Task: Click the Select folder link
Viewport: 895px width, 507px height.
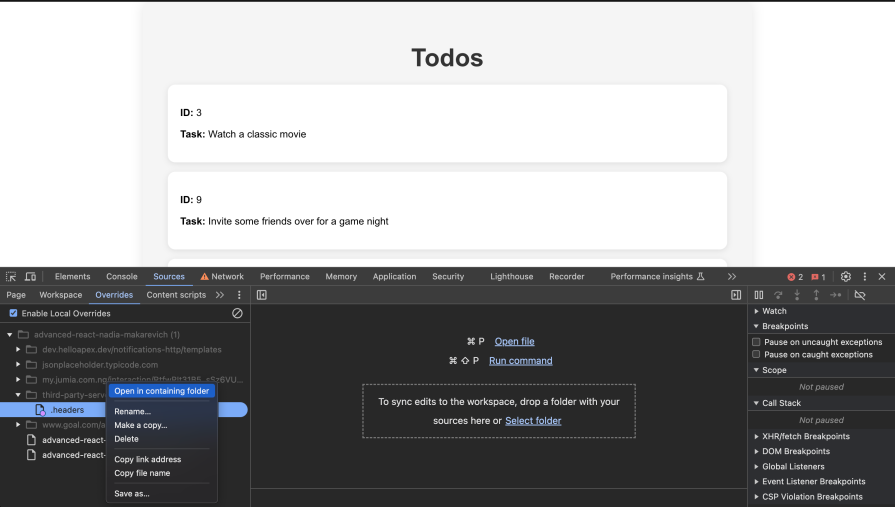Action: (x=533, y=421)
